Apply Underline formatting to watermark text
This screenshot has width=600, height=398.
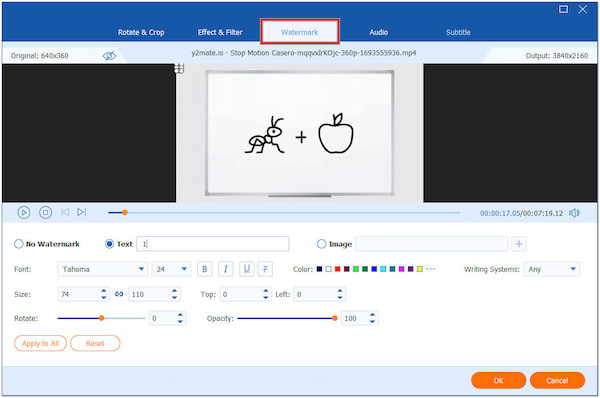(x=247, y=269)
